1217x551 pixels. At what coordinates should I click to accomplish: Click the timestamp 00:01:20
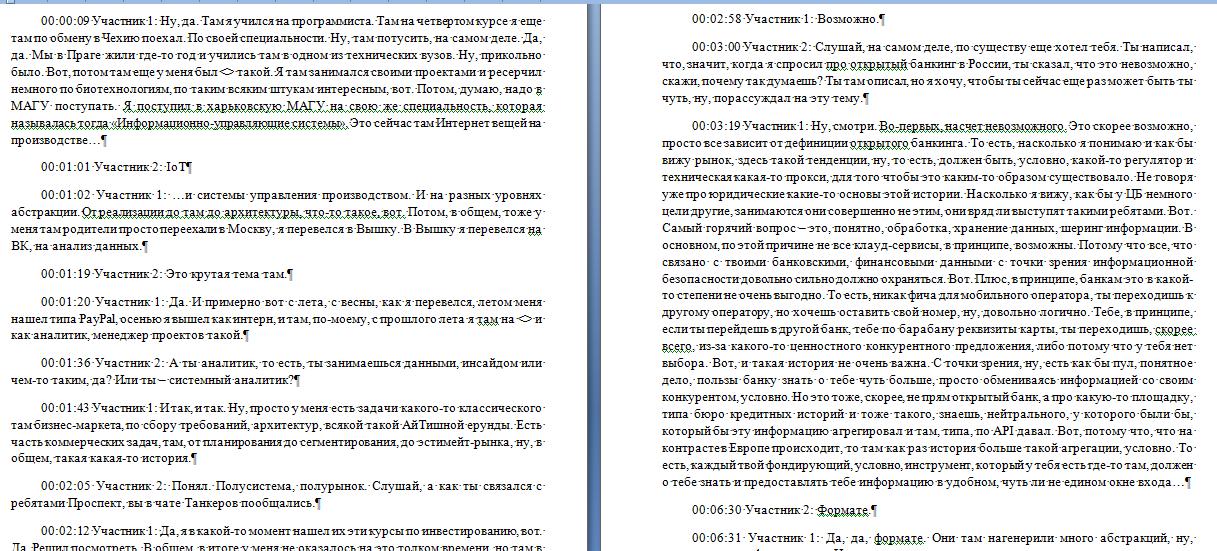pos(66,301)
